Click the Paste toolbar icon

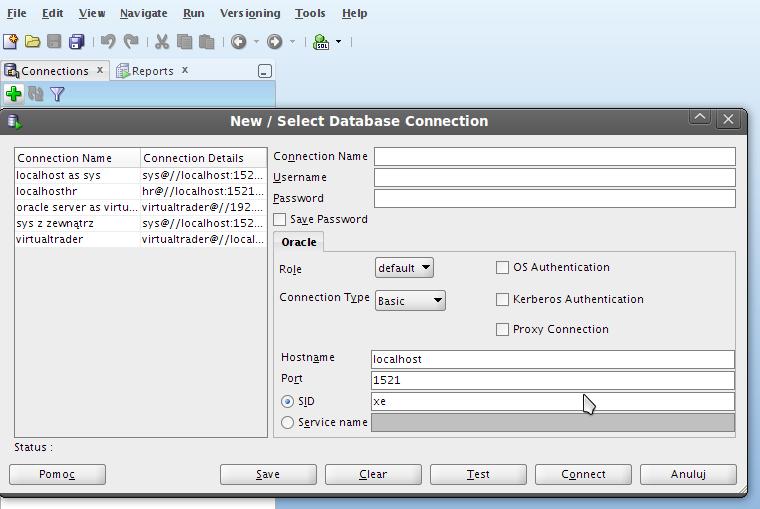tap(206, 42)
